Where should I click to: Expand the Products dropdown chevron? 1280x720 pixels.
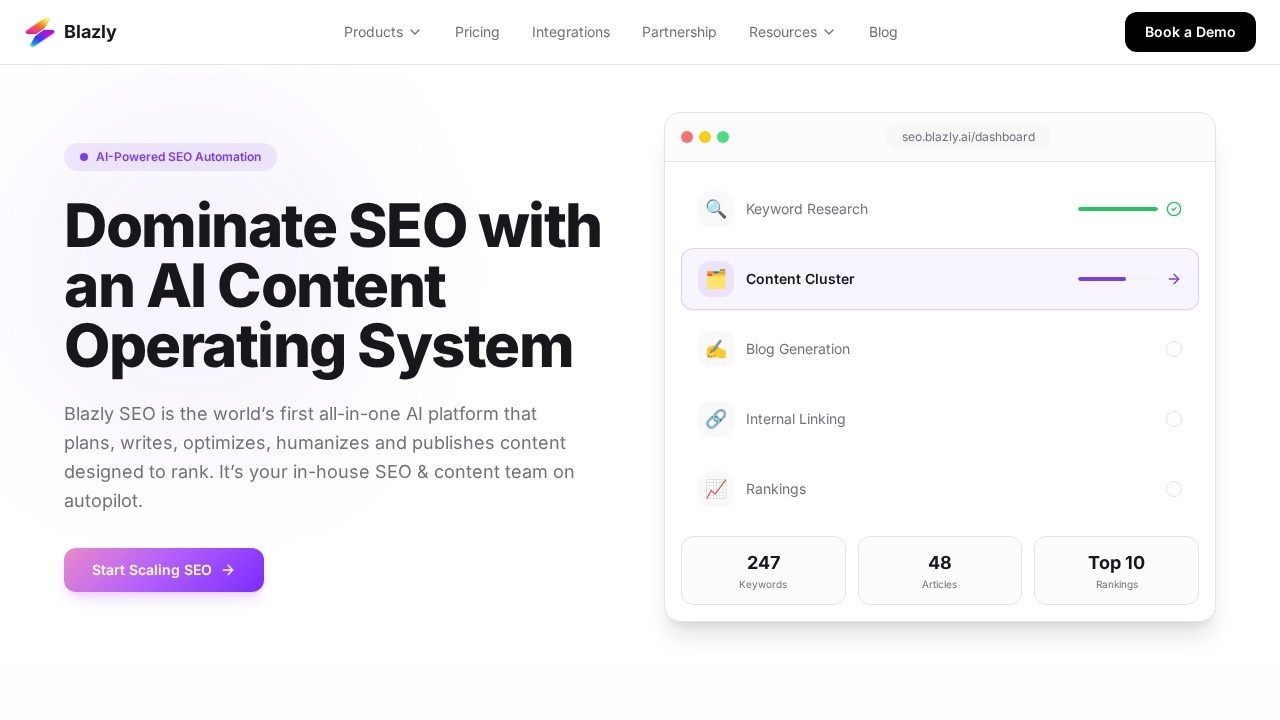click(x=415, y=32)
